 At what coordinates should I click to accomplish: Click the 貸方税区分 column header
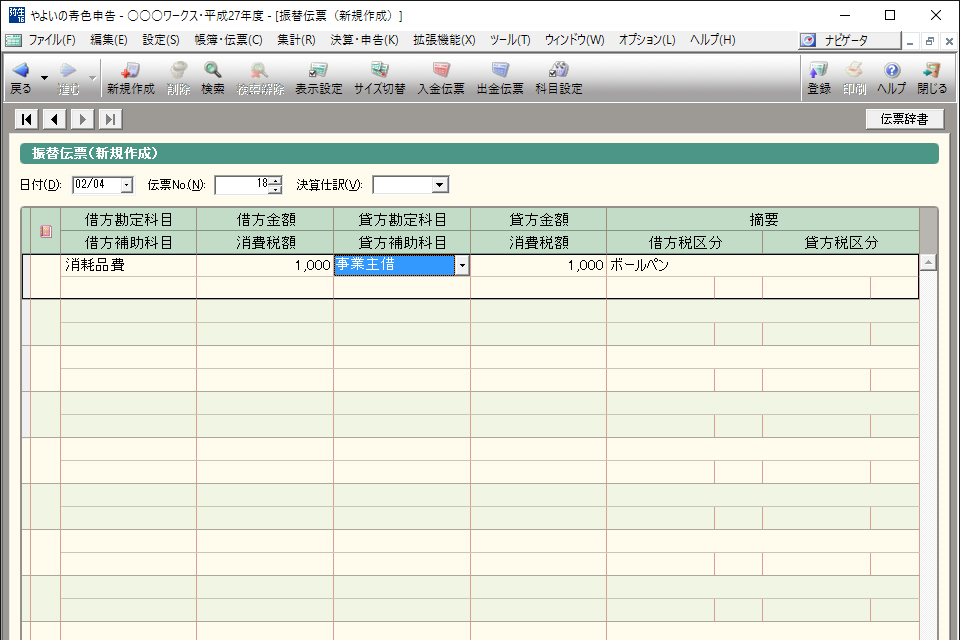(841, 243)
